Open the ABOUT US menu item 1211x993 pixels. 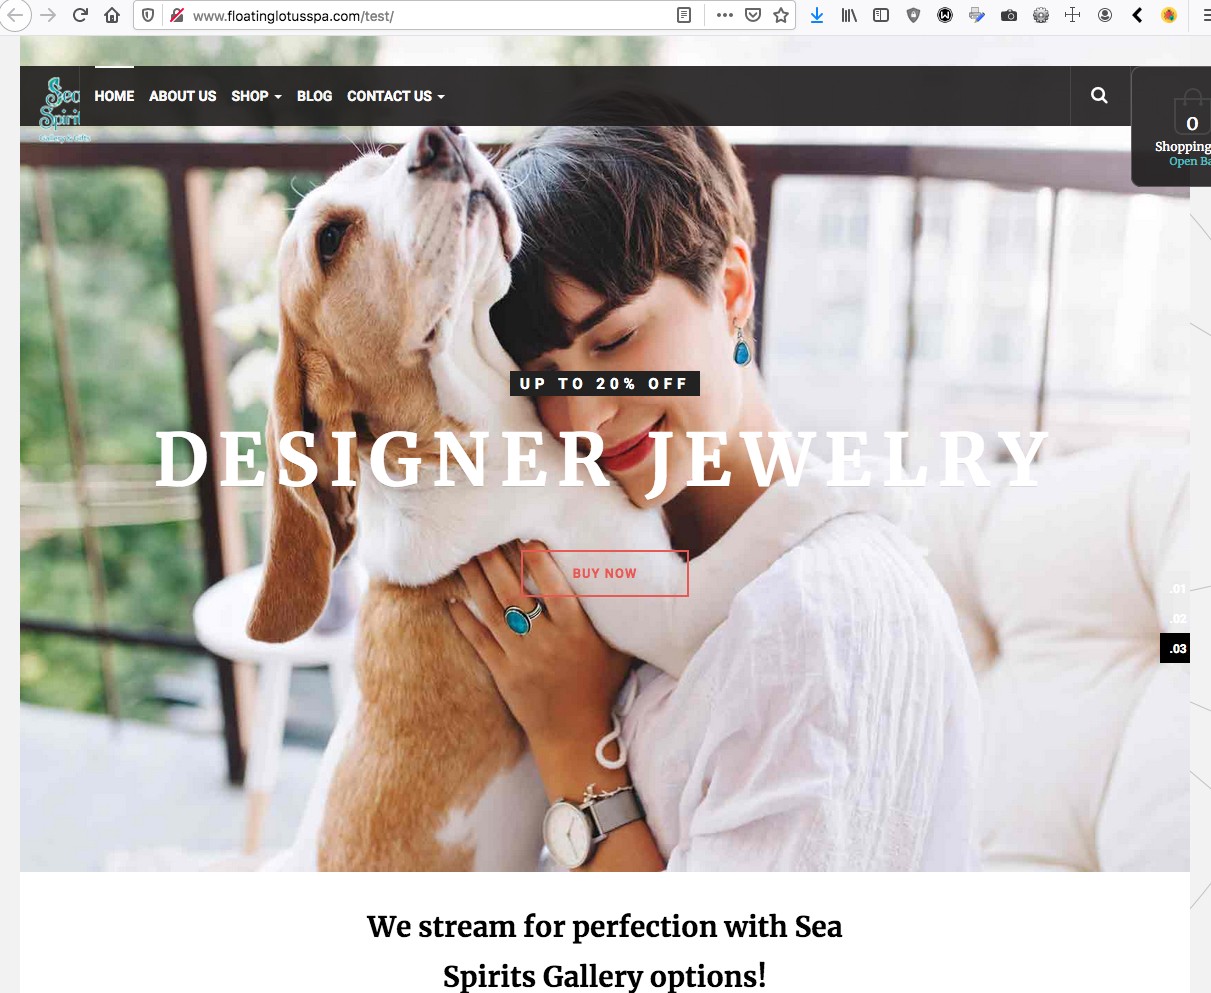(x=182, y=96)
